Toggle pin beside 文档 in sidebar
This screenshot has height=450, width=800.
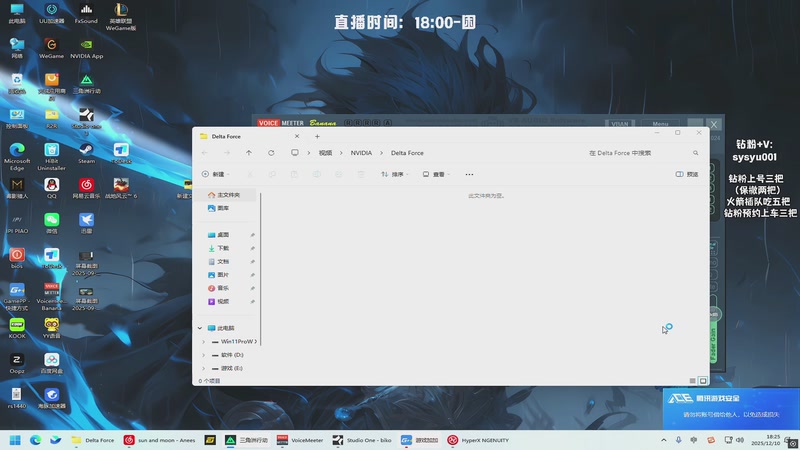point(253,262)
